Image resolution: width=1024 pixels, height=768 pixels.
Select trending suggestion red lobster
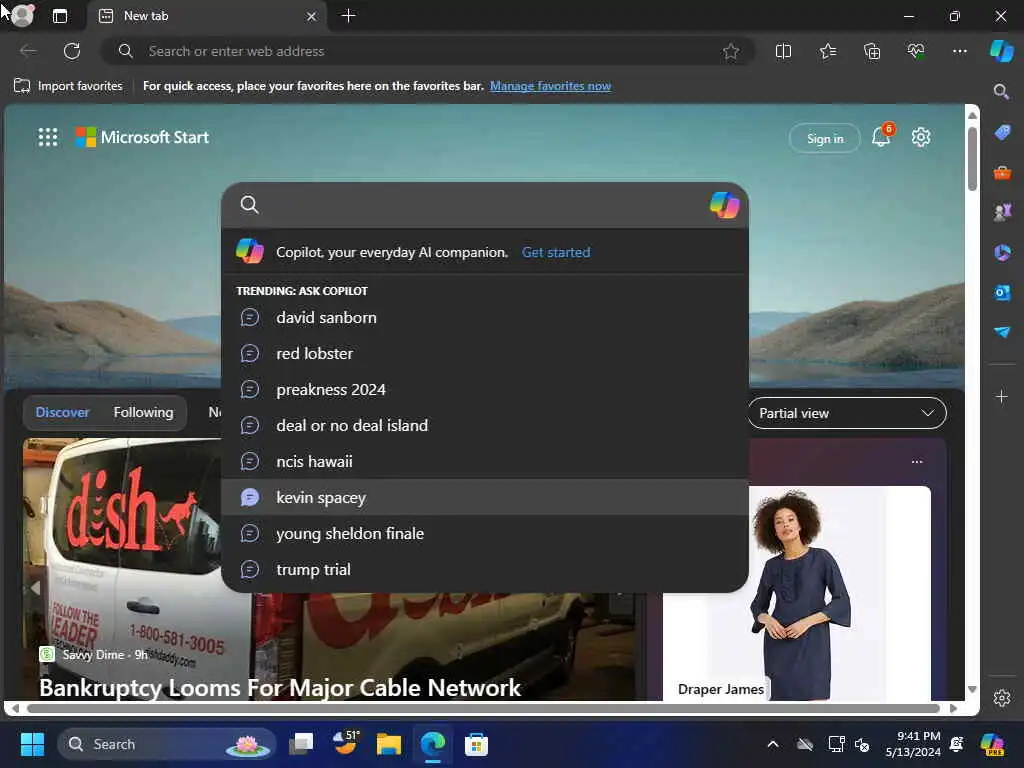tap(485, 353)
